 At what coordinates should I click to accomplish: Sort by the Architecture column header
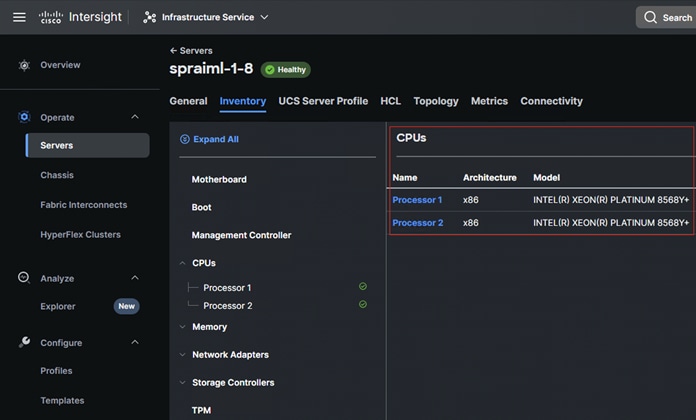click(x=490, y=178)
